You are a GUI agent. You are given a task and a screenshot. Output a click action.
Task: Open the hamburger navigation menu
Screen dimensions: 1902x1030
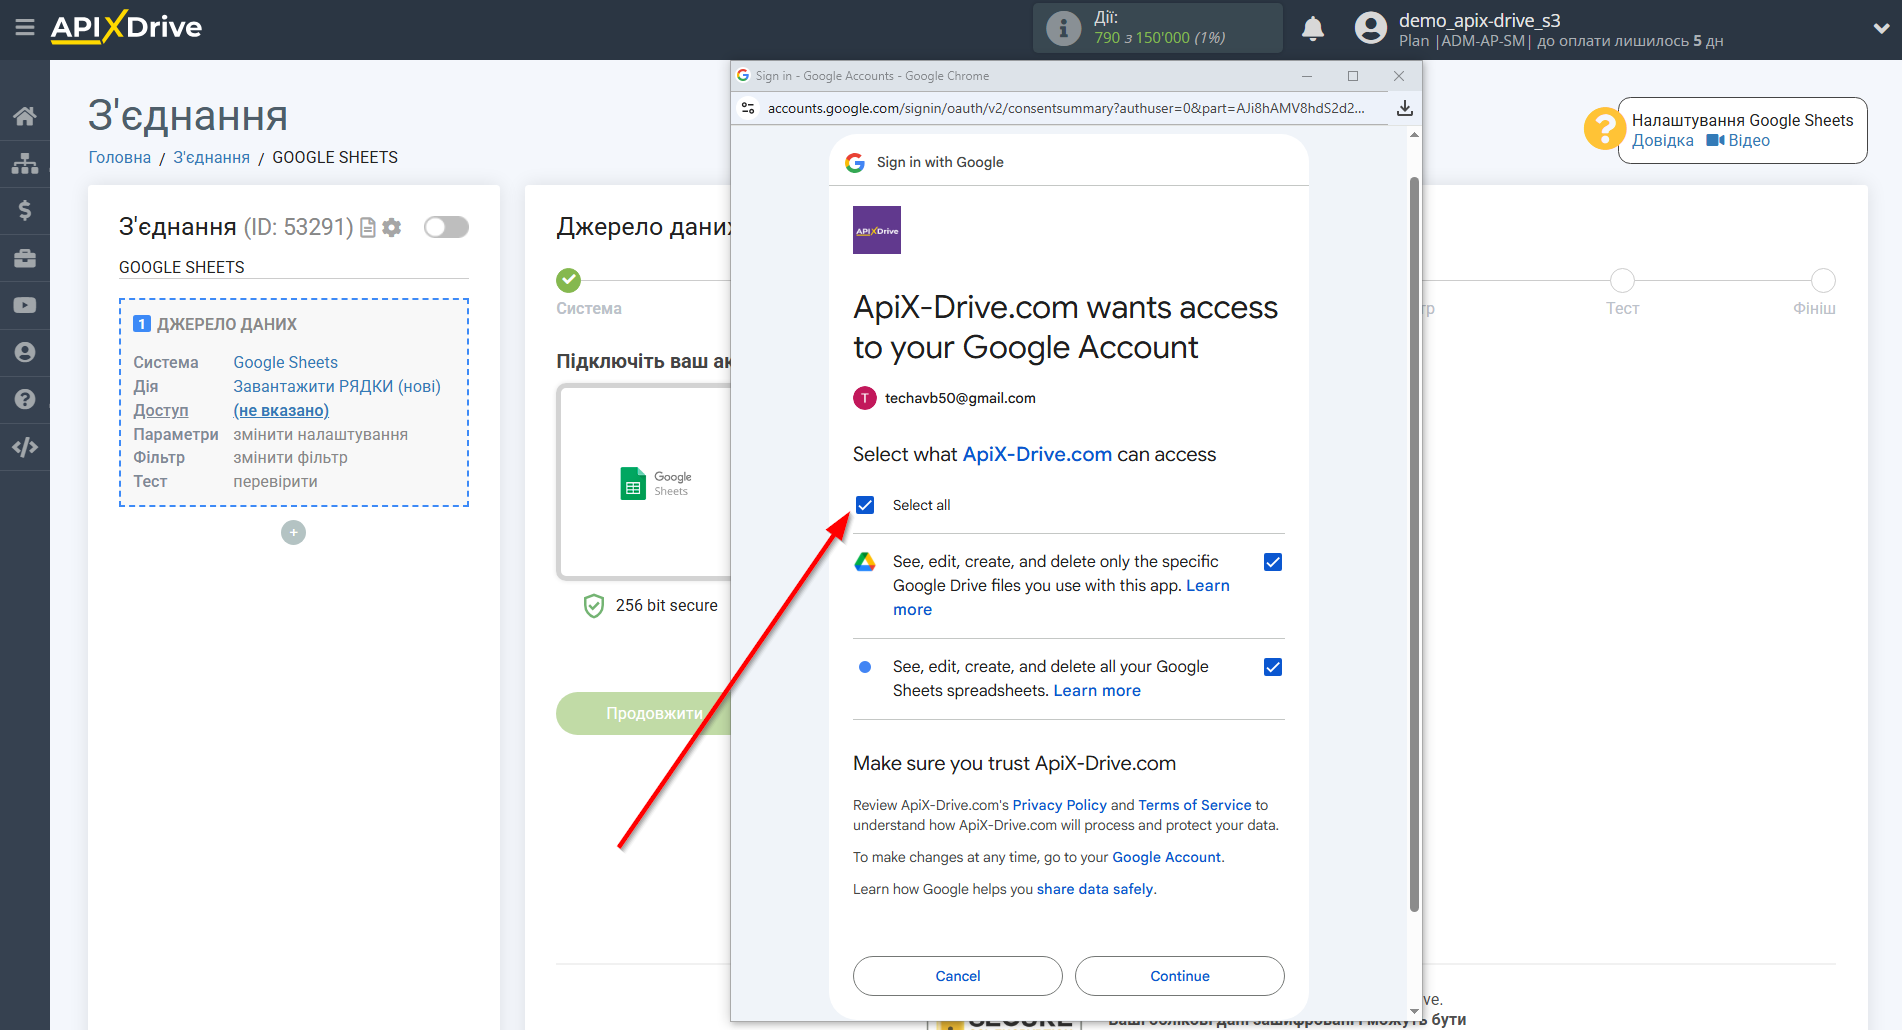(x=25, y=28)
